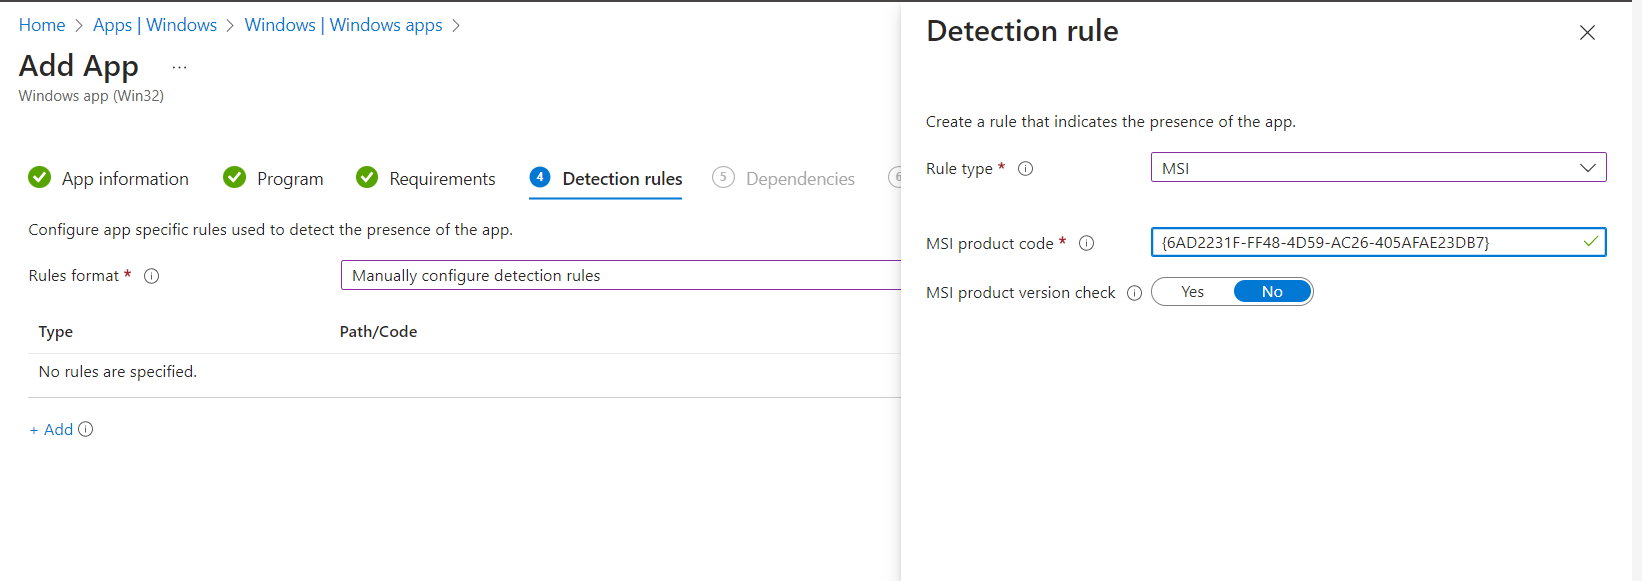Viewport: 1642px width, 581px height.
Task: Click the chevron after Windows apps breadcrumb
Action: pos(456,26)
